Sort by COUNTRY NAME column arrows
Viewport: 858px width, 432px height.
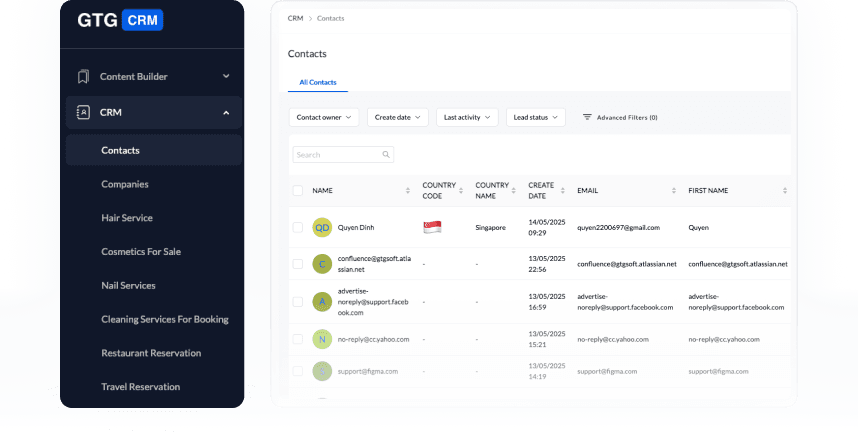pos(513,191)
